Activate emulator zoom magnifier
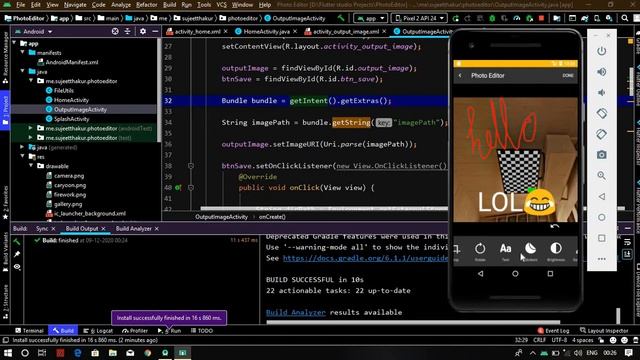The width and height of the screenshot is (640, 360). tap(602, 176)
